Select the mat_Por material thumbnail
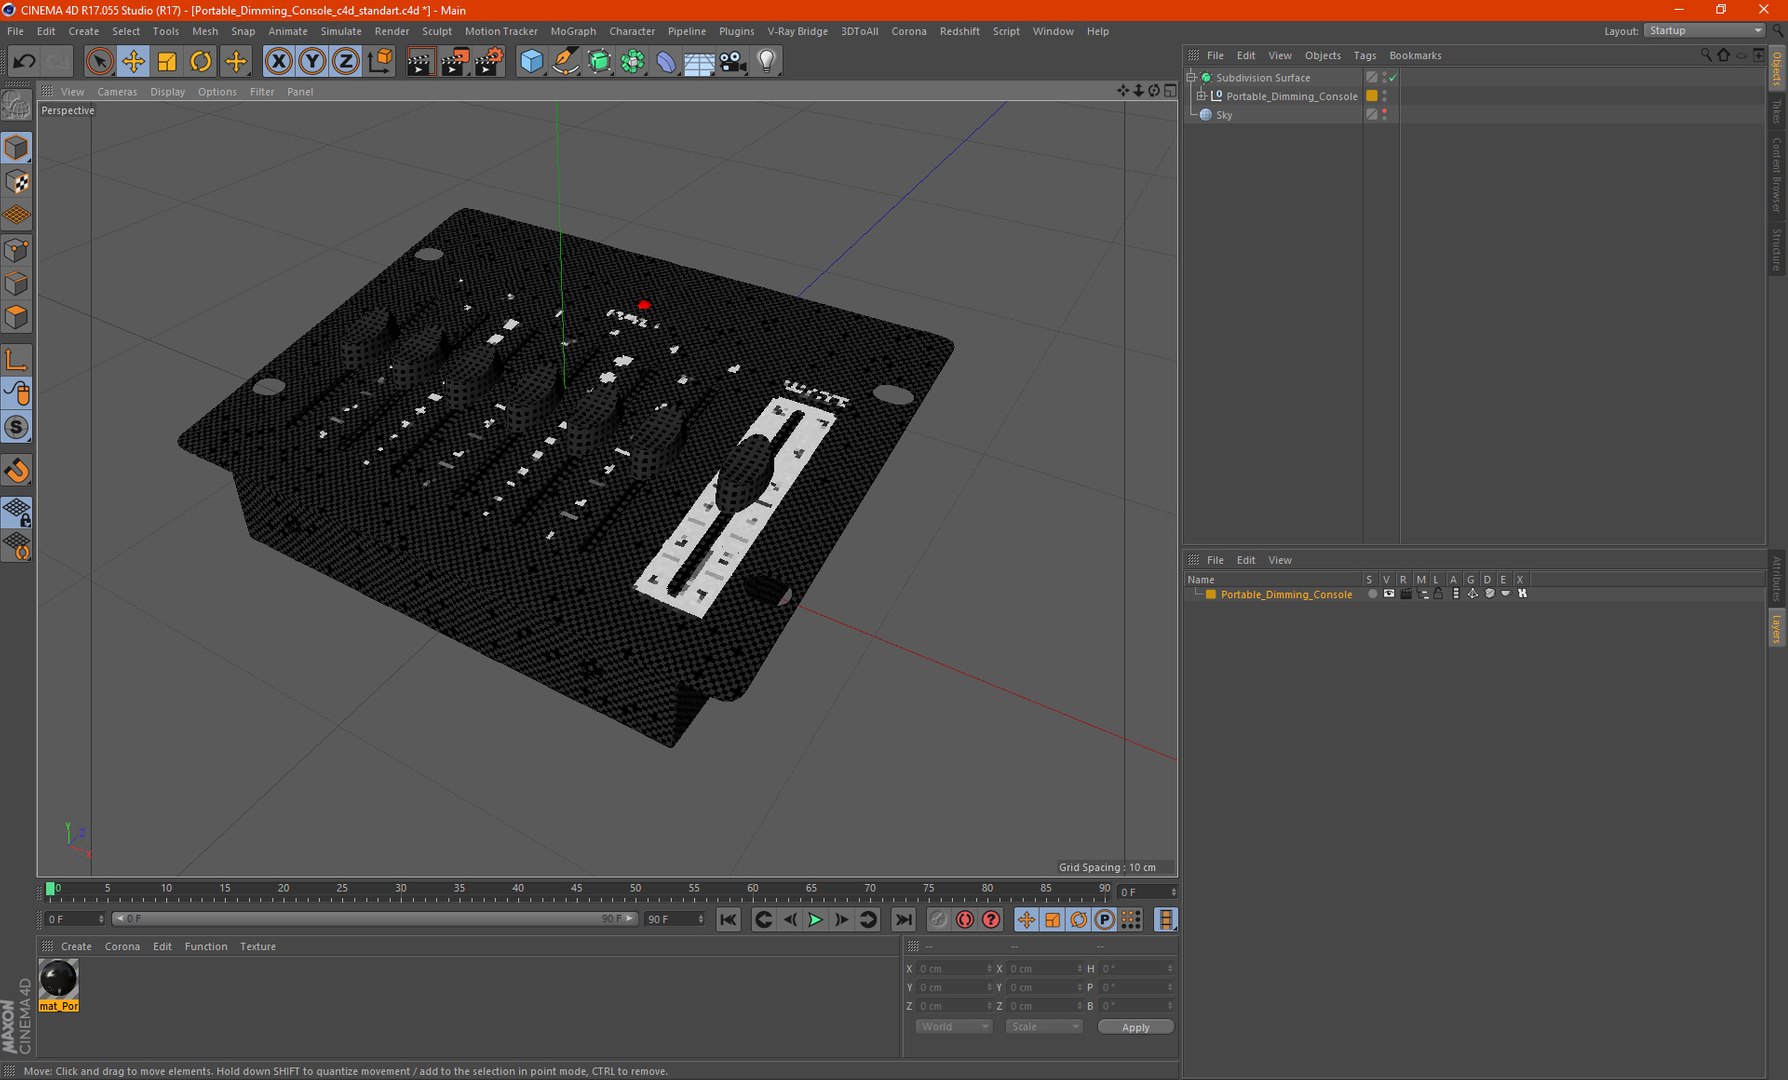1788x1080 pixels. 58,979
